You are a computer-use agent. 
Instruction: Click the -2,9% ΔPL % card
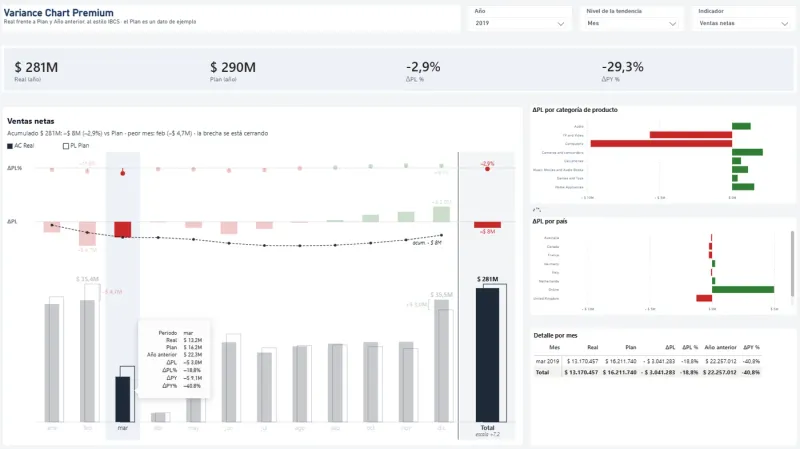423,71
